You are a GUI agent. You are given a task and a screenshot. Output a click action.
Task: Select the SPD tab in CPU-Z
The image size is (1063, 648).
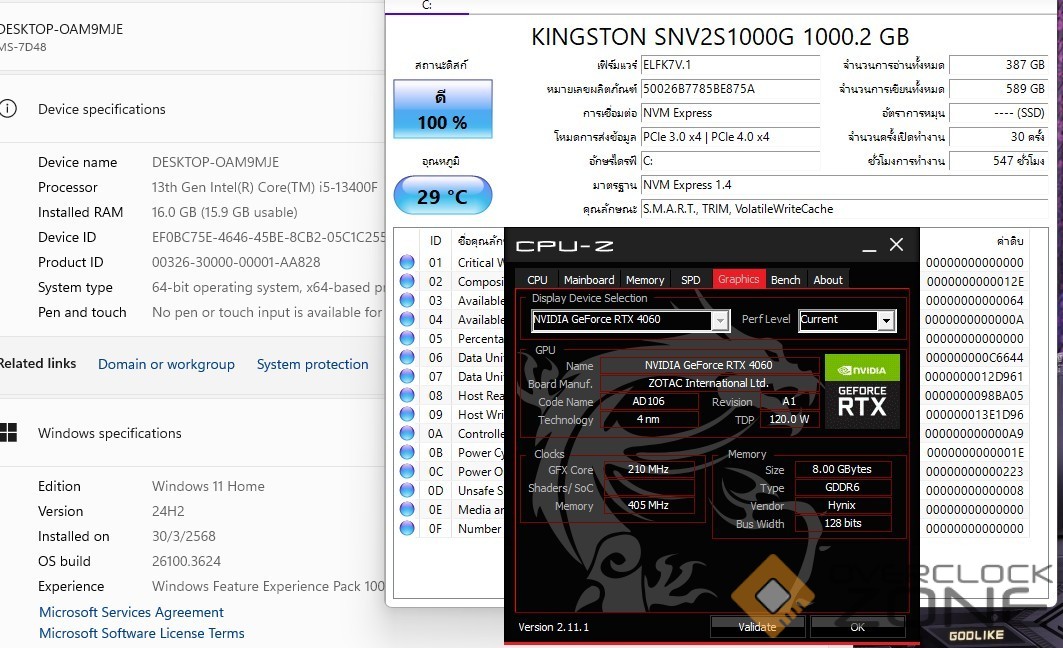coord(690,280)
